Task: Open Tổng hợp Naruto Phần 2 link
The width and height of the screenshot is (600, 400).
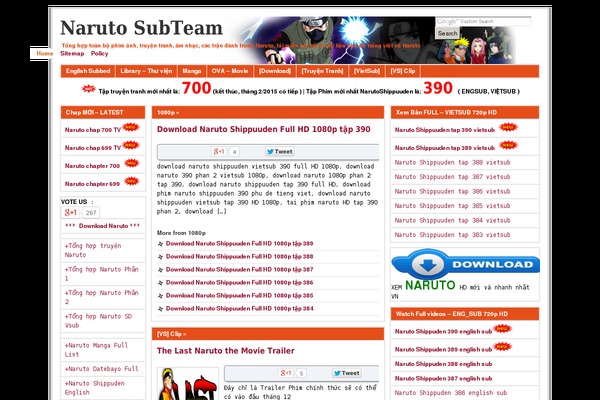Action: click(x=101, y=297)
